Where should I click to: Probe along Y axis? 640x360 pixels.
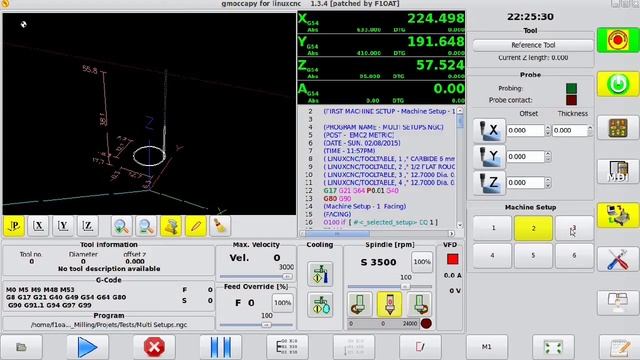pyautogui.click(x=489, y=157)
